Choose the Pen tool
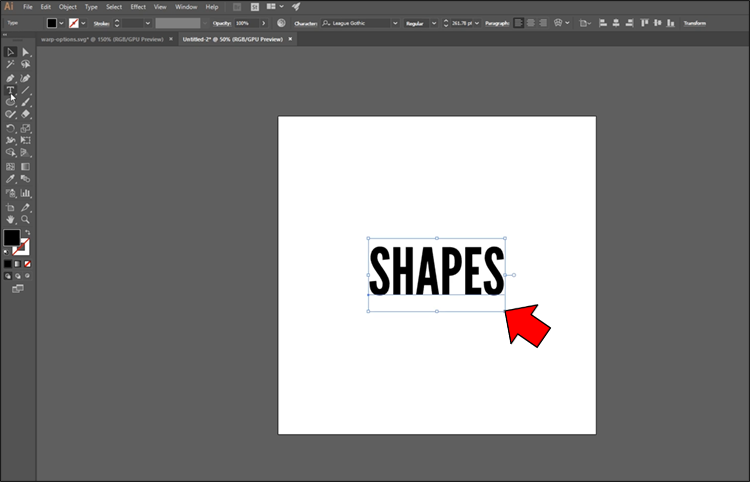Image resolution: width=750 pixels, height=482 pixels. (10, 78)
